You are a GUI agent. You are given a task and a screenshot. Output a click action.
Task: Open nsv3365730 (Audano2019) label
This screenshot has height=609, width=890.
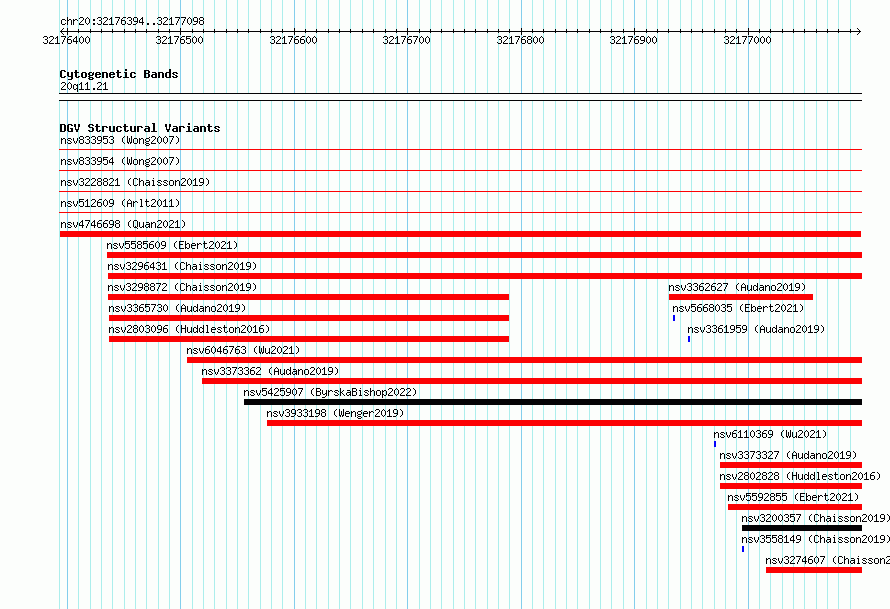pos(177,308)
